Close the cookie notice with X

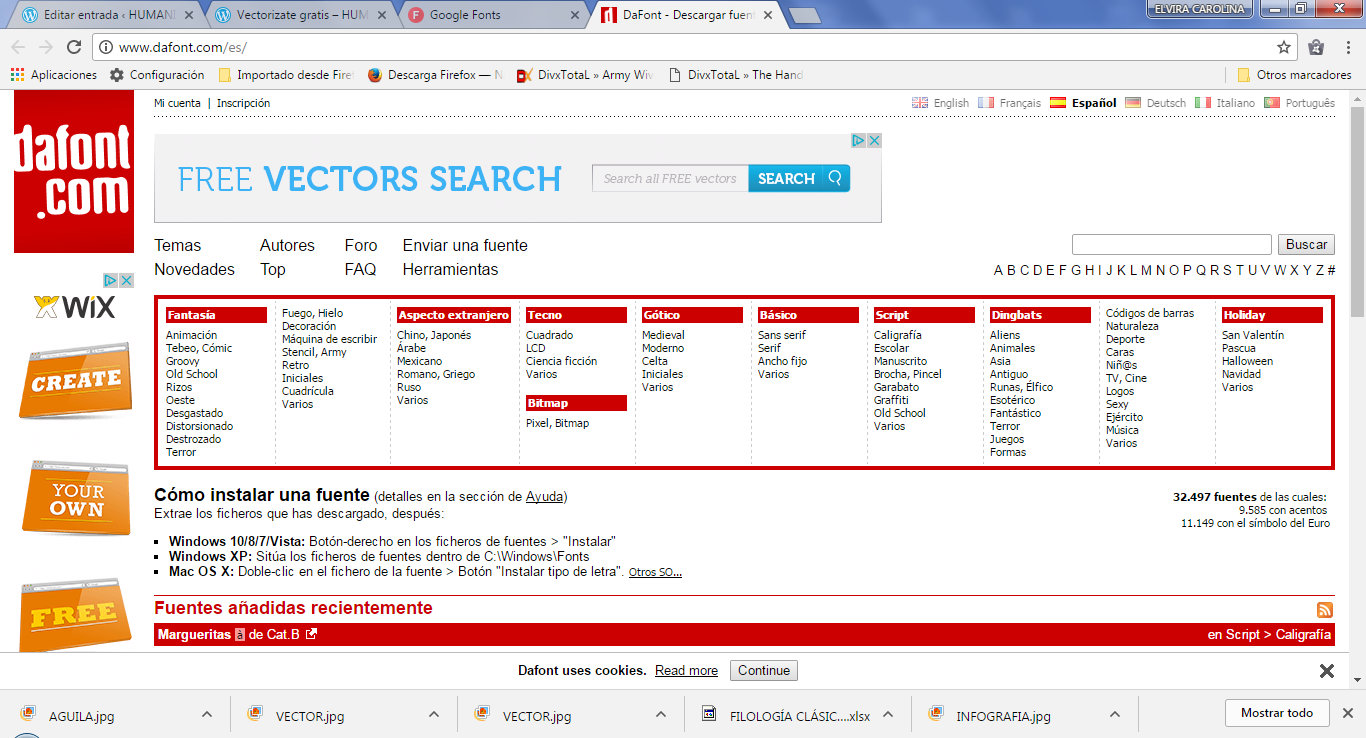1326,671
